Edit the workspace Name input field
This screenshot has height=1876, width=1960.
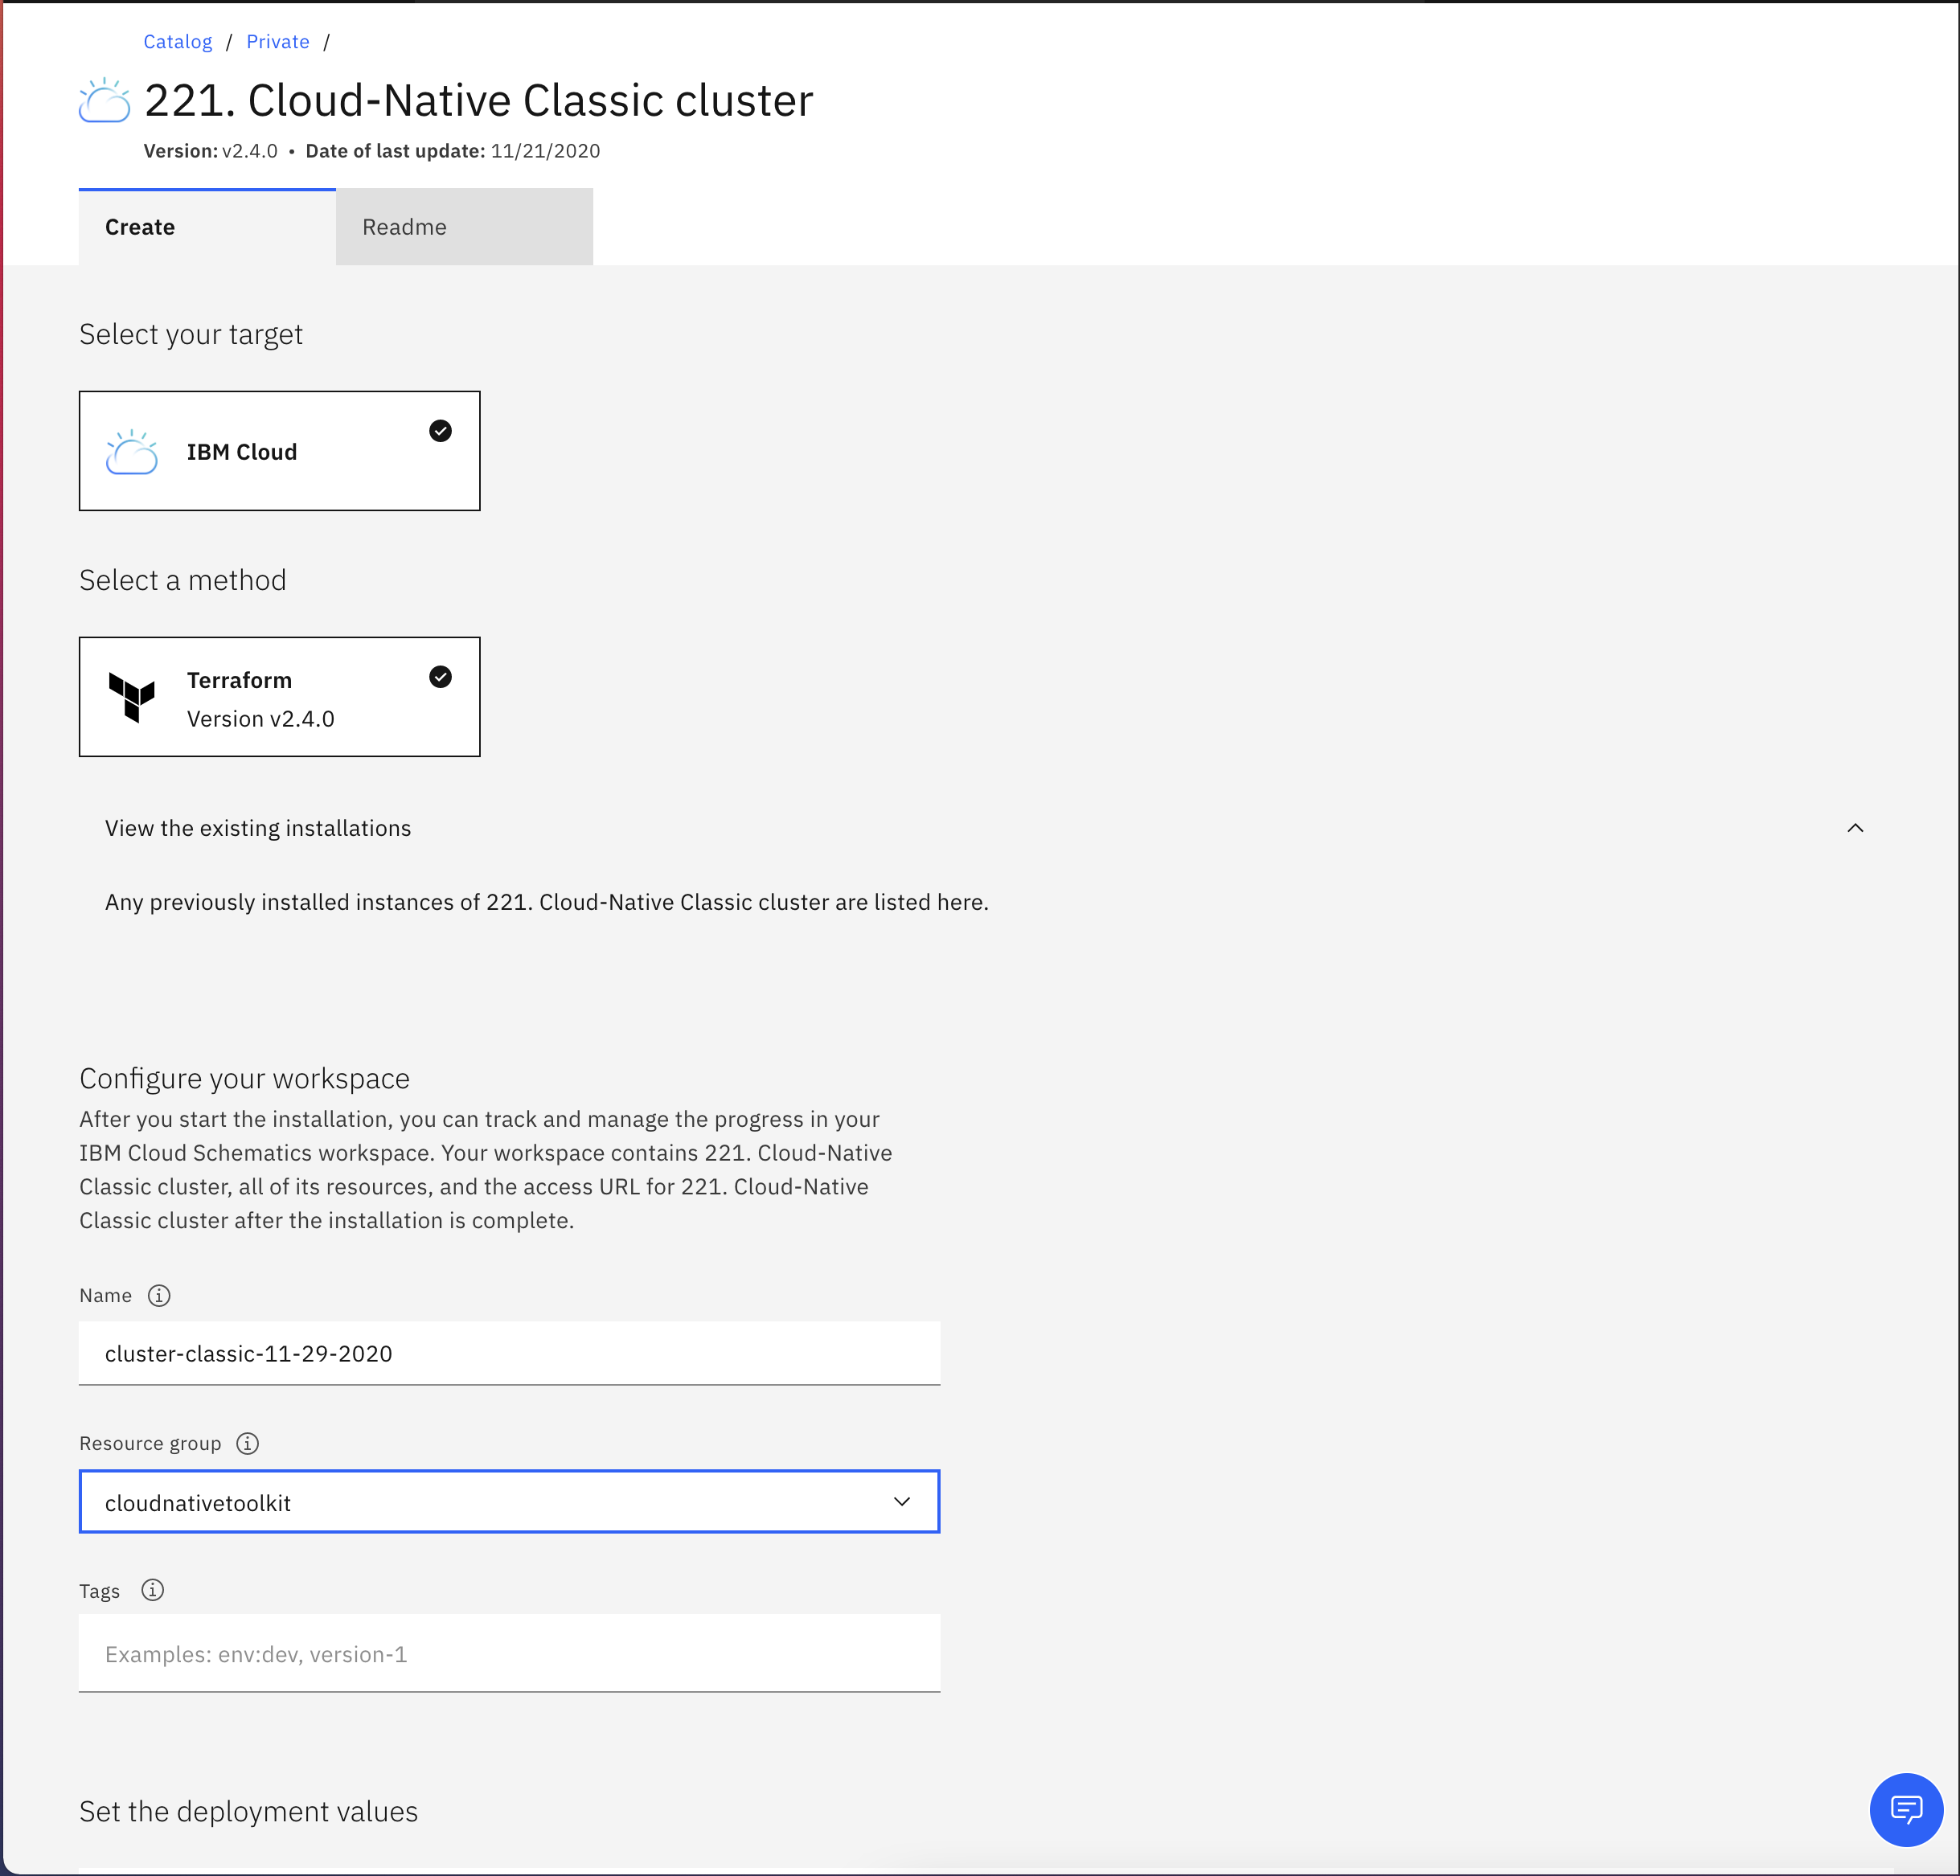click(509, 1353)
